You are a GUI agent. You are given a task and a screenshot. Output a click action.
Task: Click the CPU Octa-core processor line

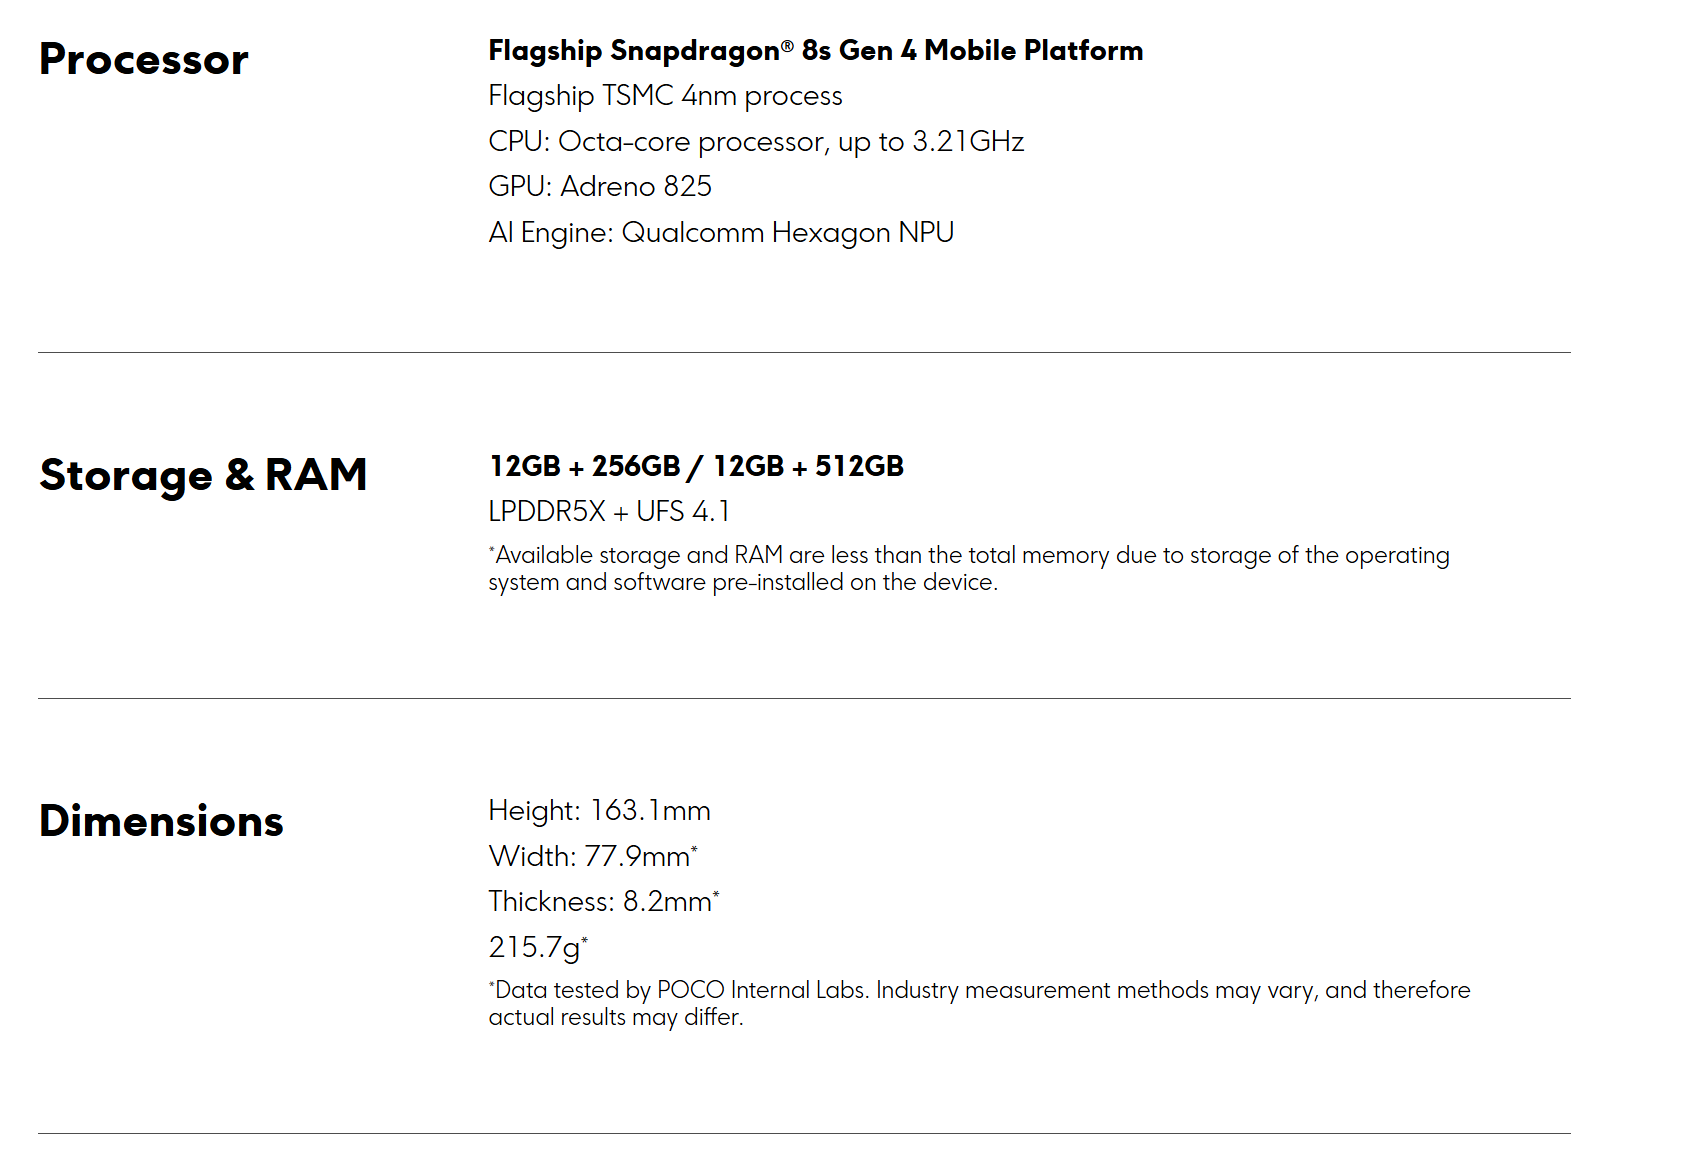point(756,142)
